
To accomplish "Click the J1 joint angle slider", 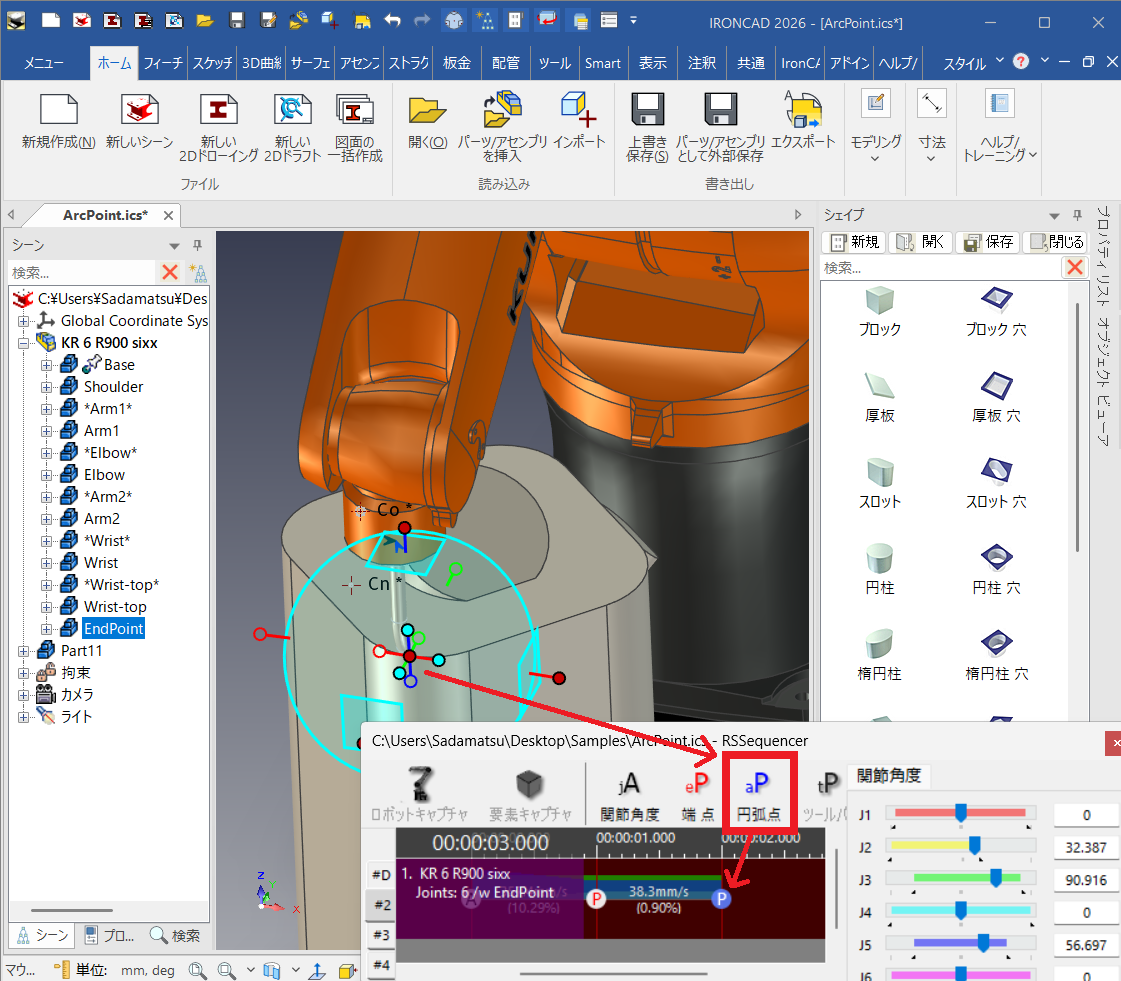I will coord(960,813).
